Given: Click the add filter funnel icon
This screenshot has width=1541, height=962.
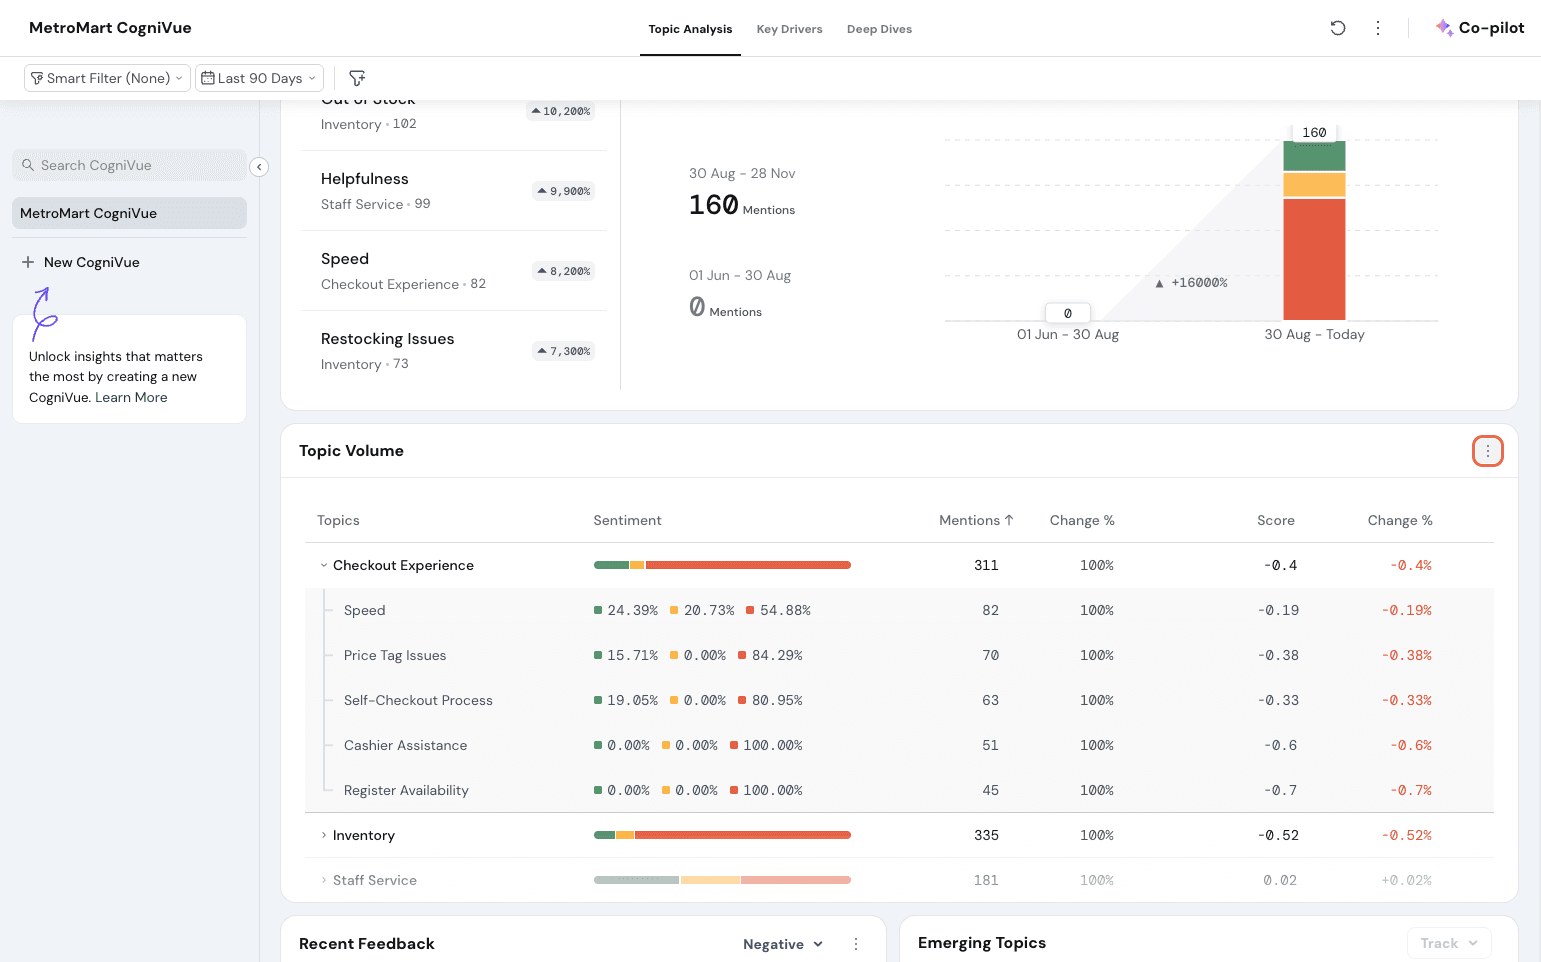Looking at the screenshot, I should [357, 78].
